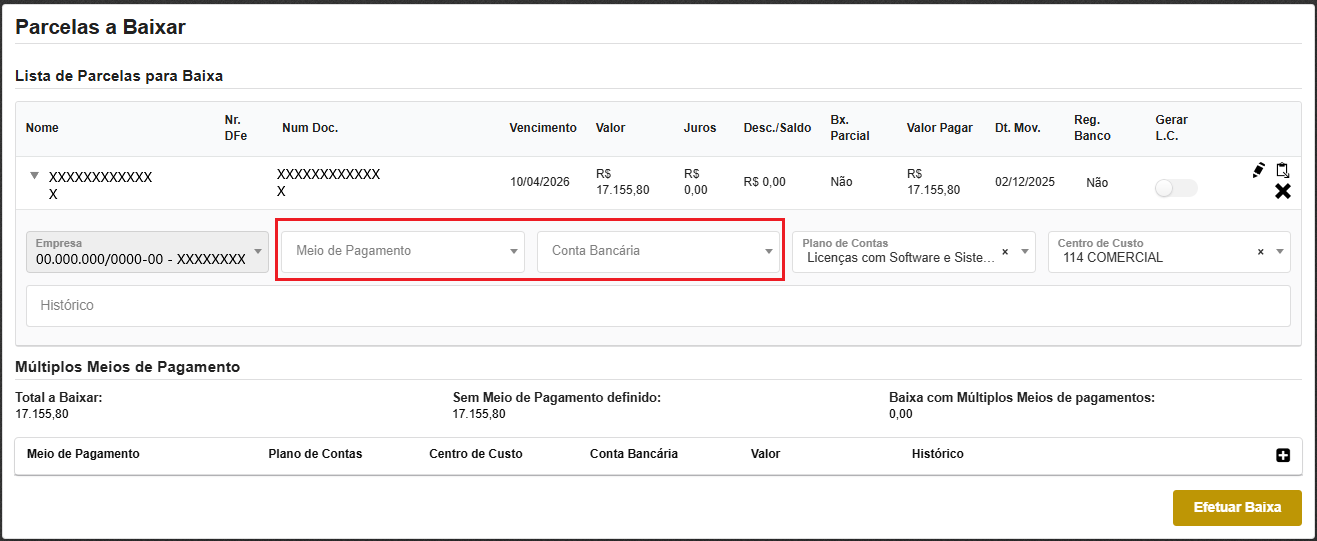Open the Meio de Pagamento dropdown
This screenshot has width=1317, height=541.
pyautogui.click(x=400, y=251)
